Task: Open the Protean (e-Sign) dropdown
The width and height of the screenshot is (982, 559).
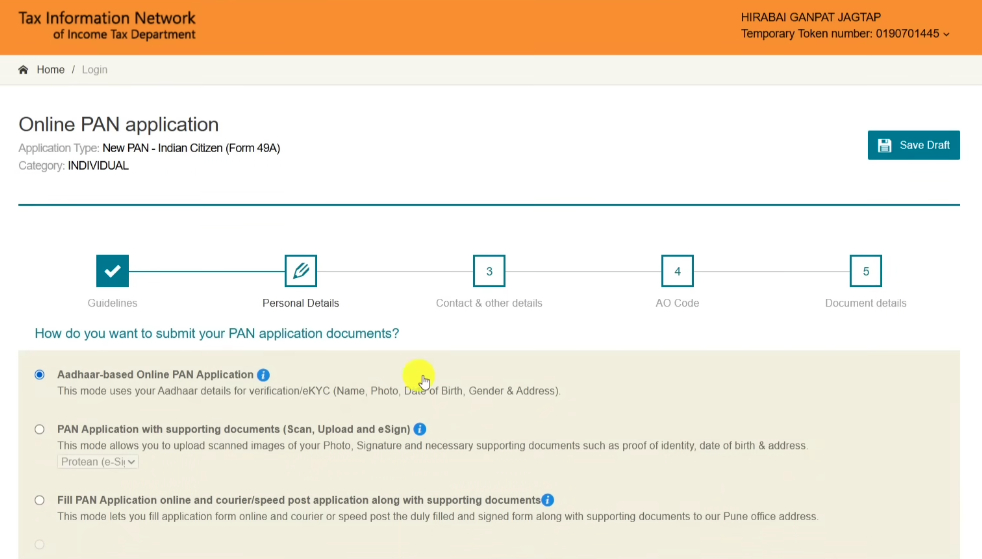Action: click(x=98, y=462)
